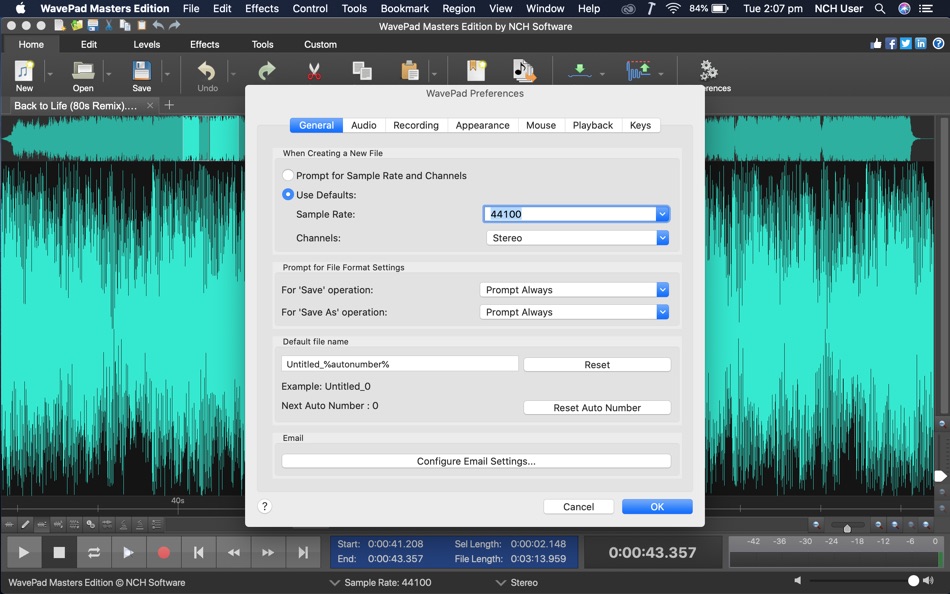
Task: Switch to the Keys preferences tab
Action: 640,125
